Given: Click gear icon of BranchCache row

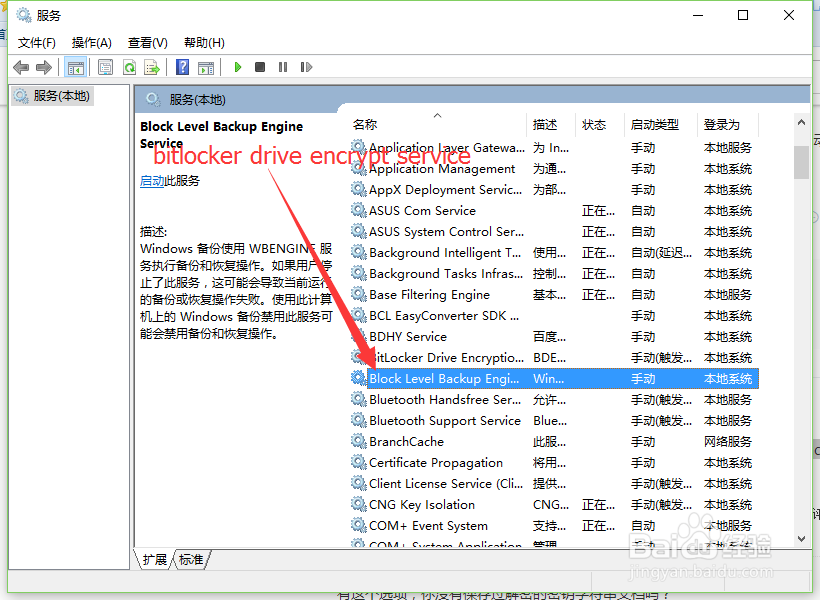Looking at the screenshot, I should pyautogui.click(x=358, y=441).
